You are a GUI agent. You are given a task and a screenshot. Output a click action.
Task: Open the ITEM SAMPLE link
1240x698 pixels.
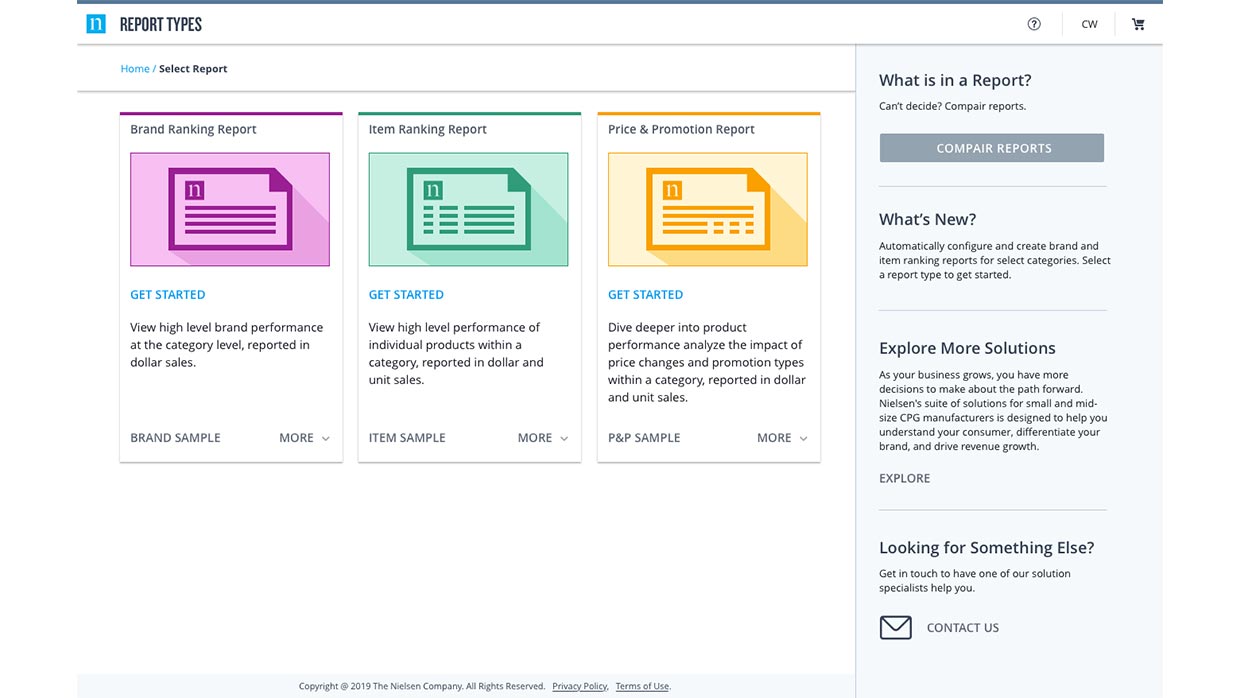click(407, 438)
